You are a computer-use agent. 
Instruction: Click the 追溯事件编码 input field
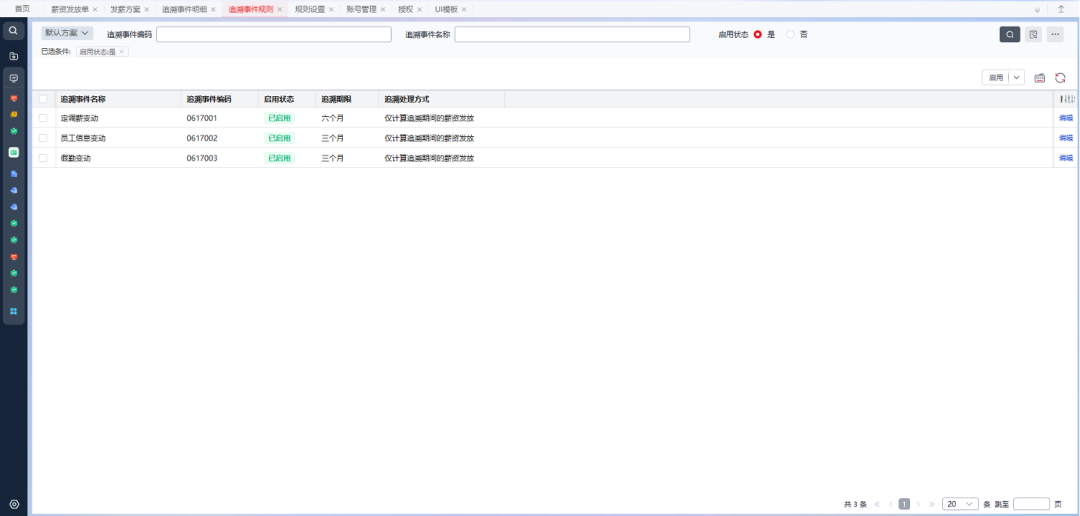273,34
